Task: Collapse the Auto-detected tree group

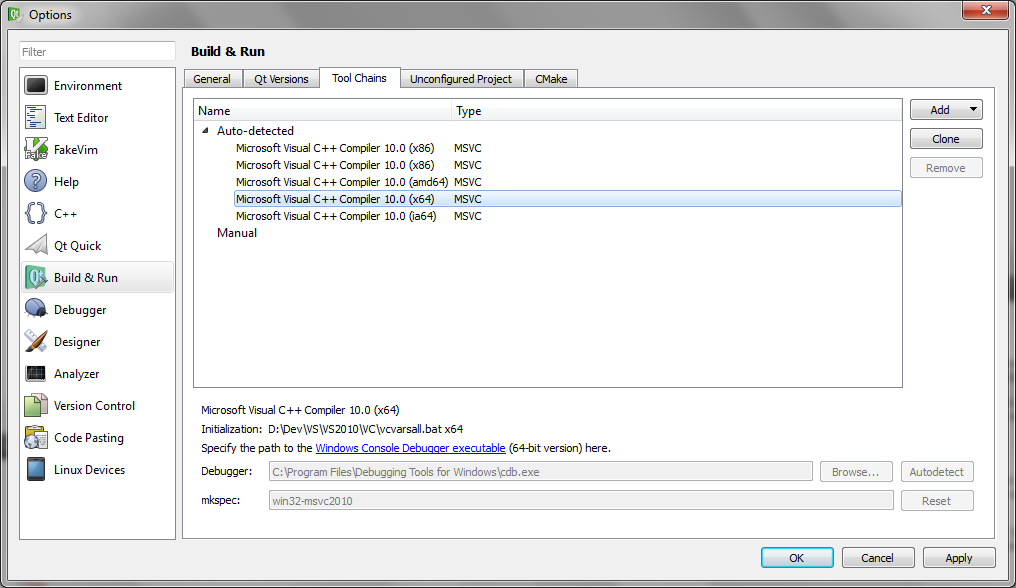Action: coord(206,131)
